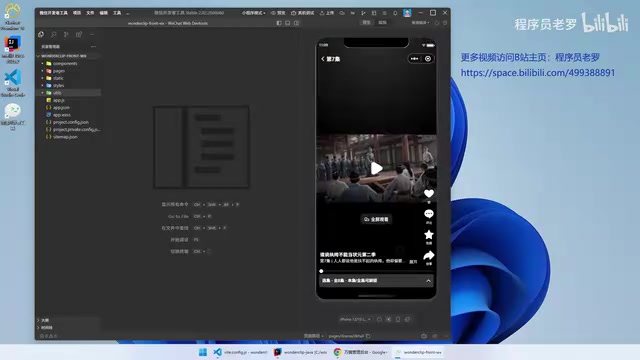640x360 pixels.
Task: Switch to Google Chrome taskbar item
Action: tap(361, 352)
